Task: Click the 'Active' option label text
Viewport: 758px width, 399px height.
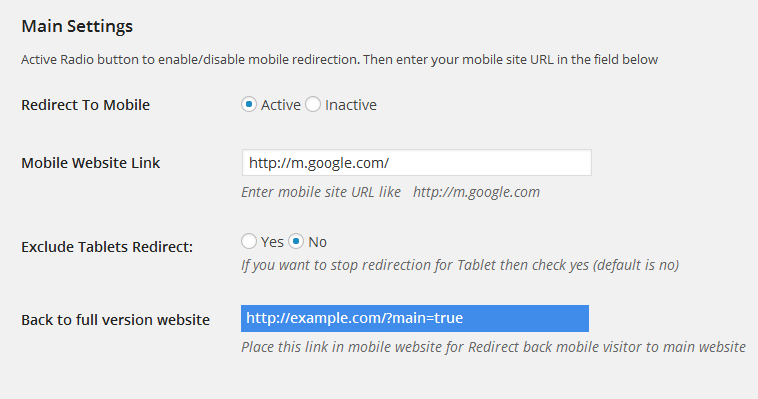Action: pyautogui.click(x=281, y=105)
